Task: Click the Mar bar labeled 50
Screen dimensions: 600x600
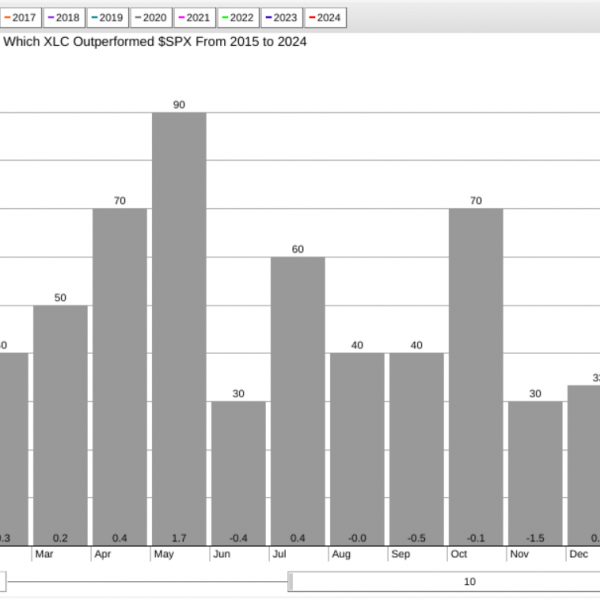Action: click(60, 426)
